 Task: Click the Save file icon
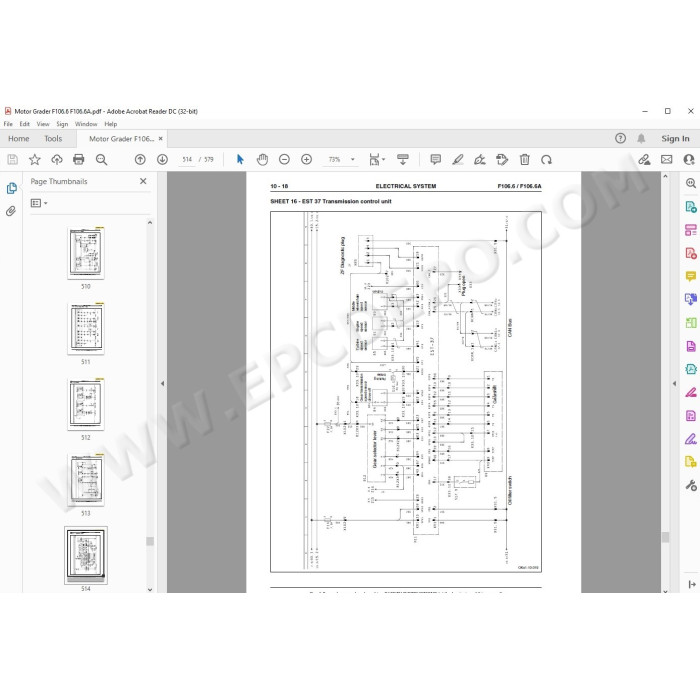click(12, 159)
